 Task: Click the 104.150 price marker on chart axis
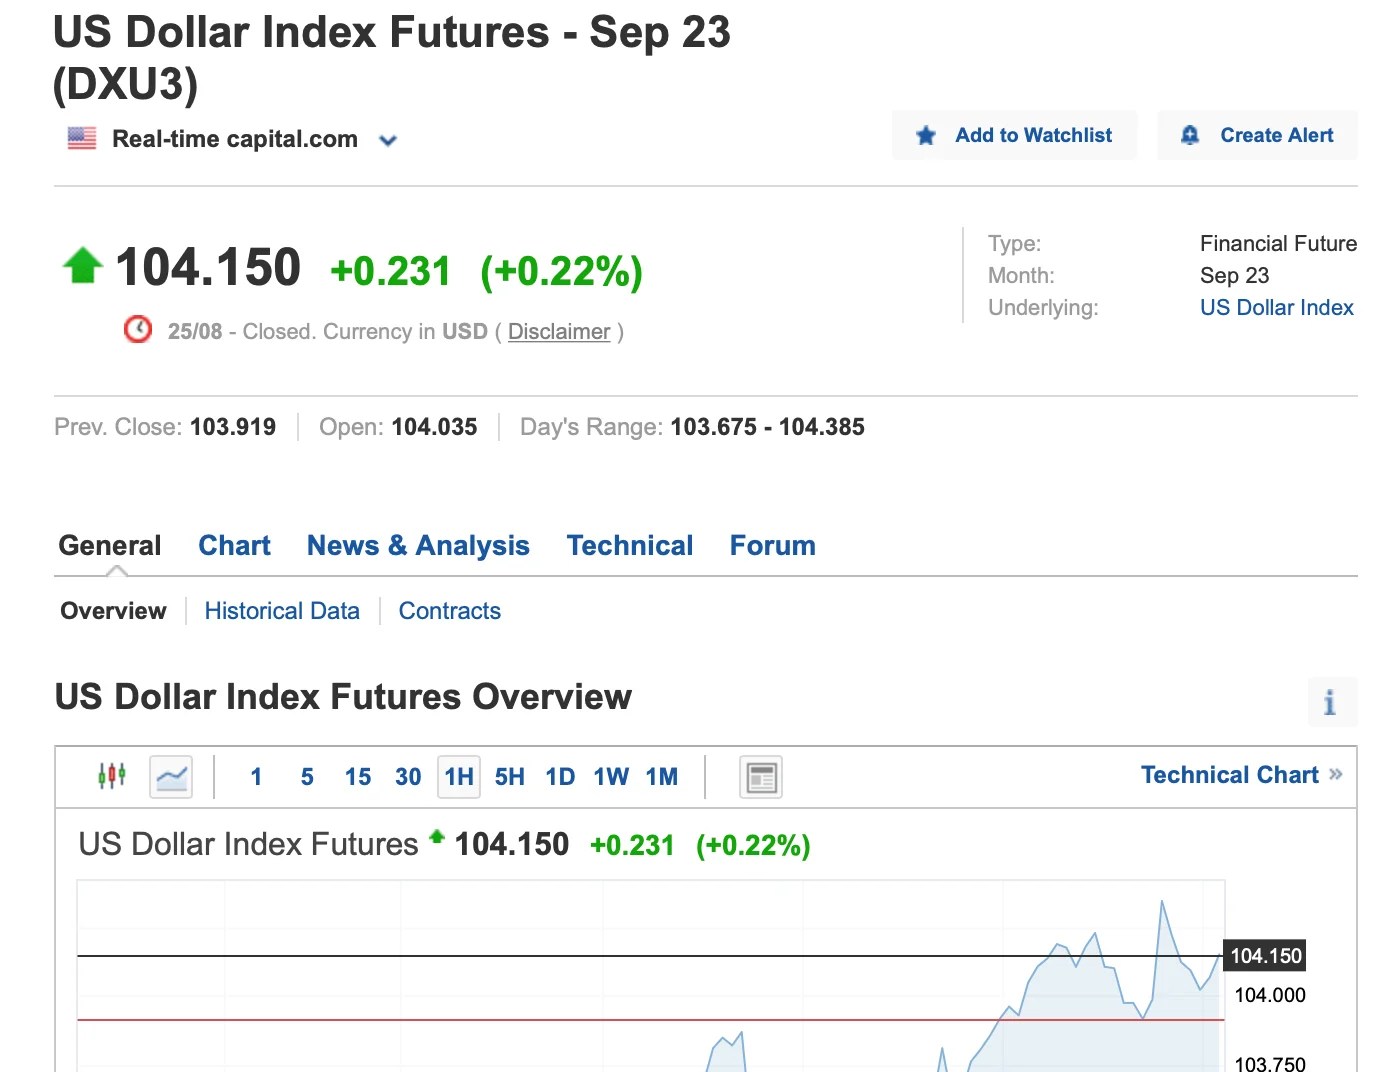pyautogui.click(x=1264, y=956)
